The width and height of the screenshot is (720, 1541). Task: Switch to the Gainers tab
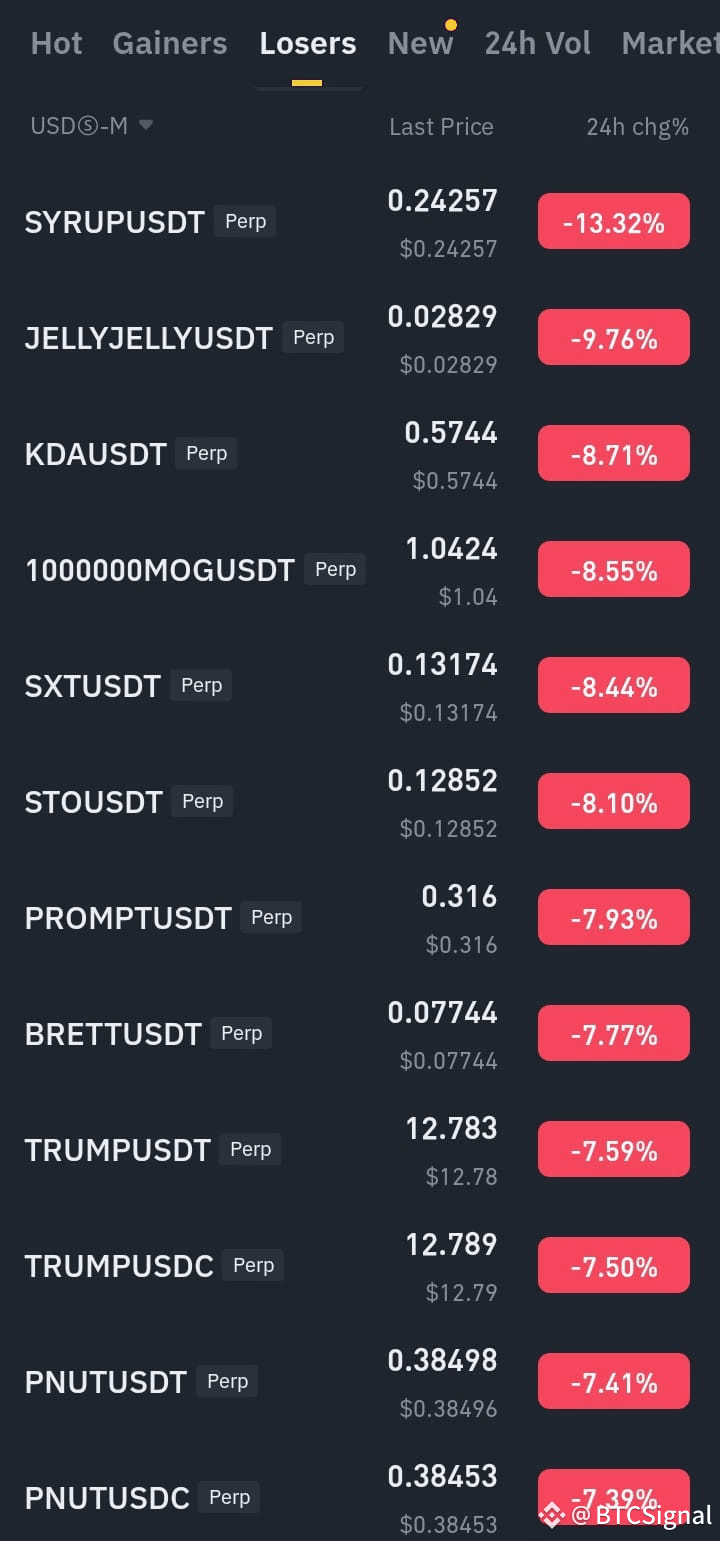(x=170, y=43)
